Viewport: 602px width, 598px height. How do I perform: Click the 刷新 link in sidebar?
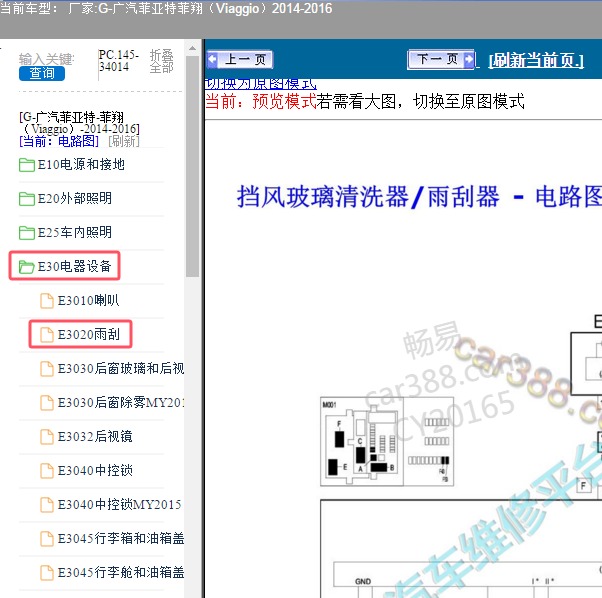coord(124,141)
